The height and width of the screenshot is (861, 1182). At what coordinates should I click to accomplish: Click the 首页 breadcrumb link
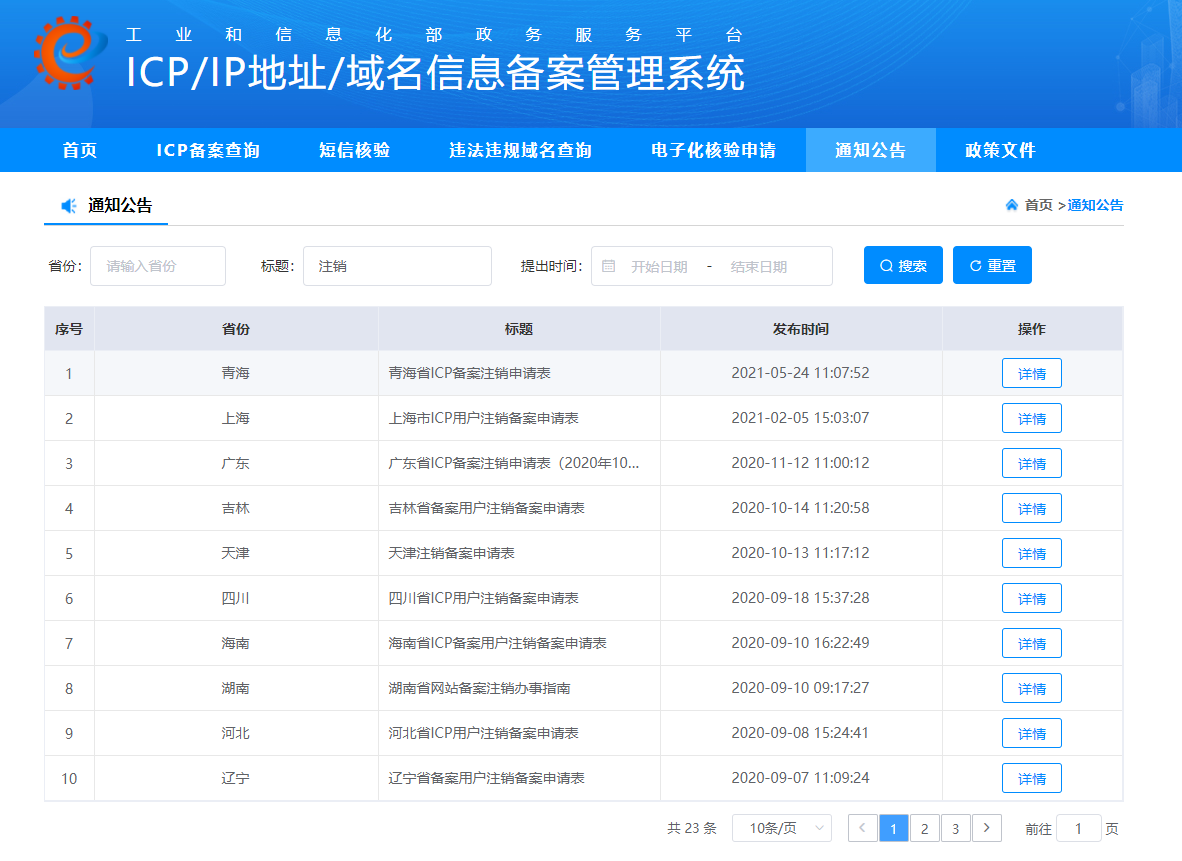[1038, 205]
